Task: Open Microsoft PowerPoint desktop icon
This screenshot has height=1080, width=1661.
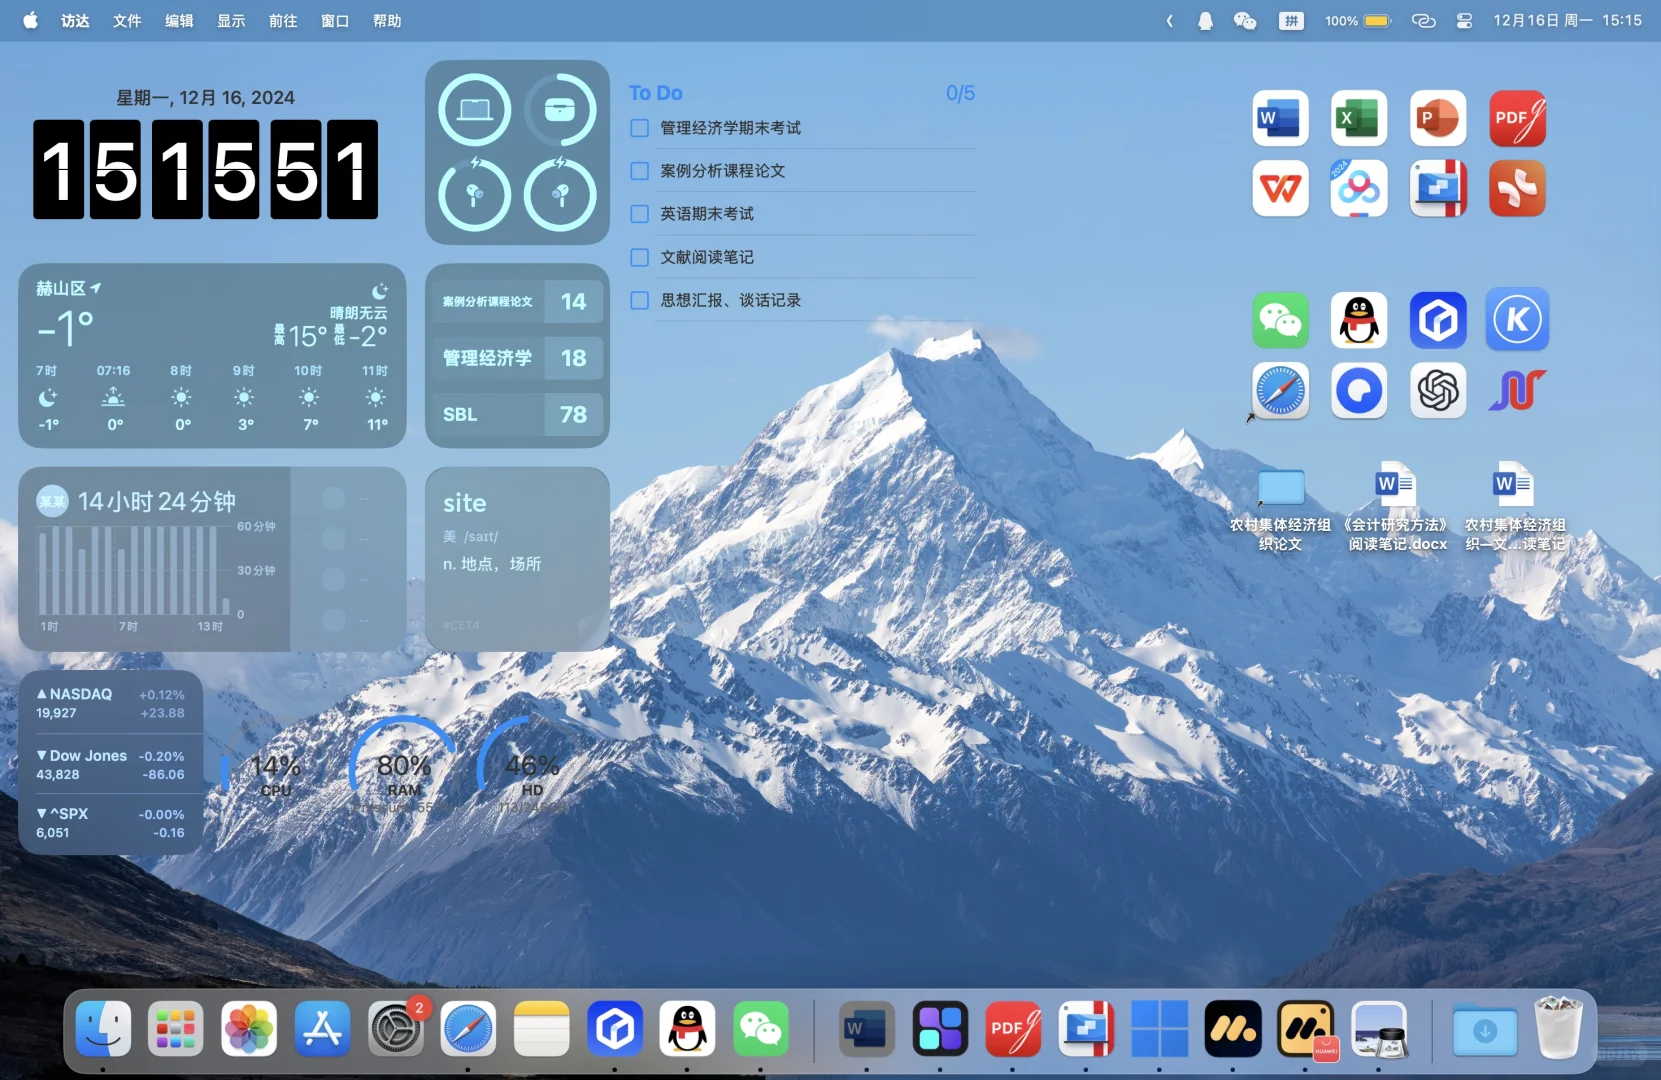Action: point(1438,119)
